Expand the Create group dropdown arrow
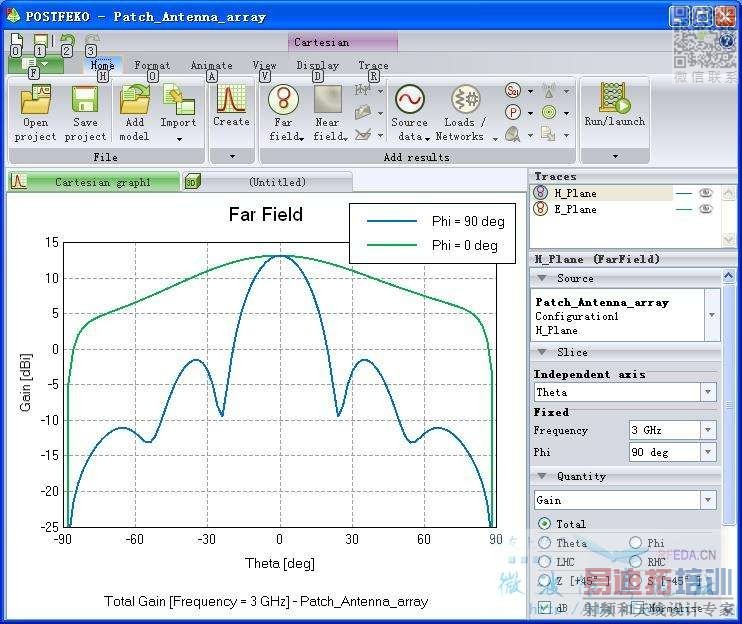742x624 pixels. pyautogui.click(x=232, y=156)
